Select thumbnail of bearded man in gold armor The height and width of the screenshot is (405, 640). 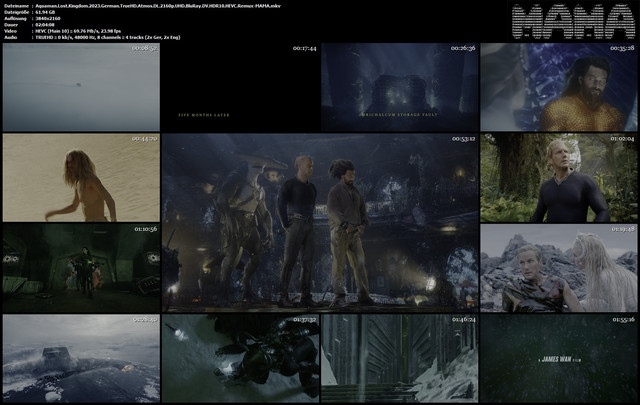[x=559, y=87]
